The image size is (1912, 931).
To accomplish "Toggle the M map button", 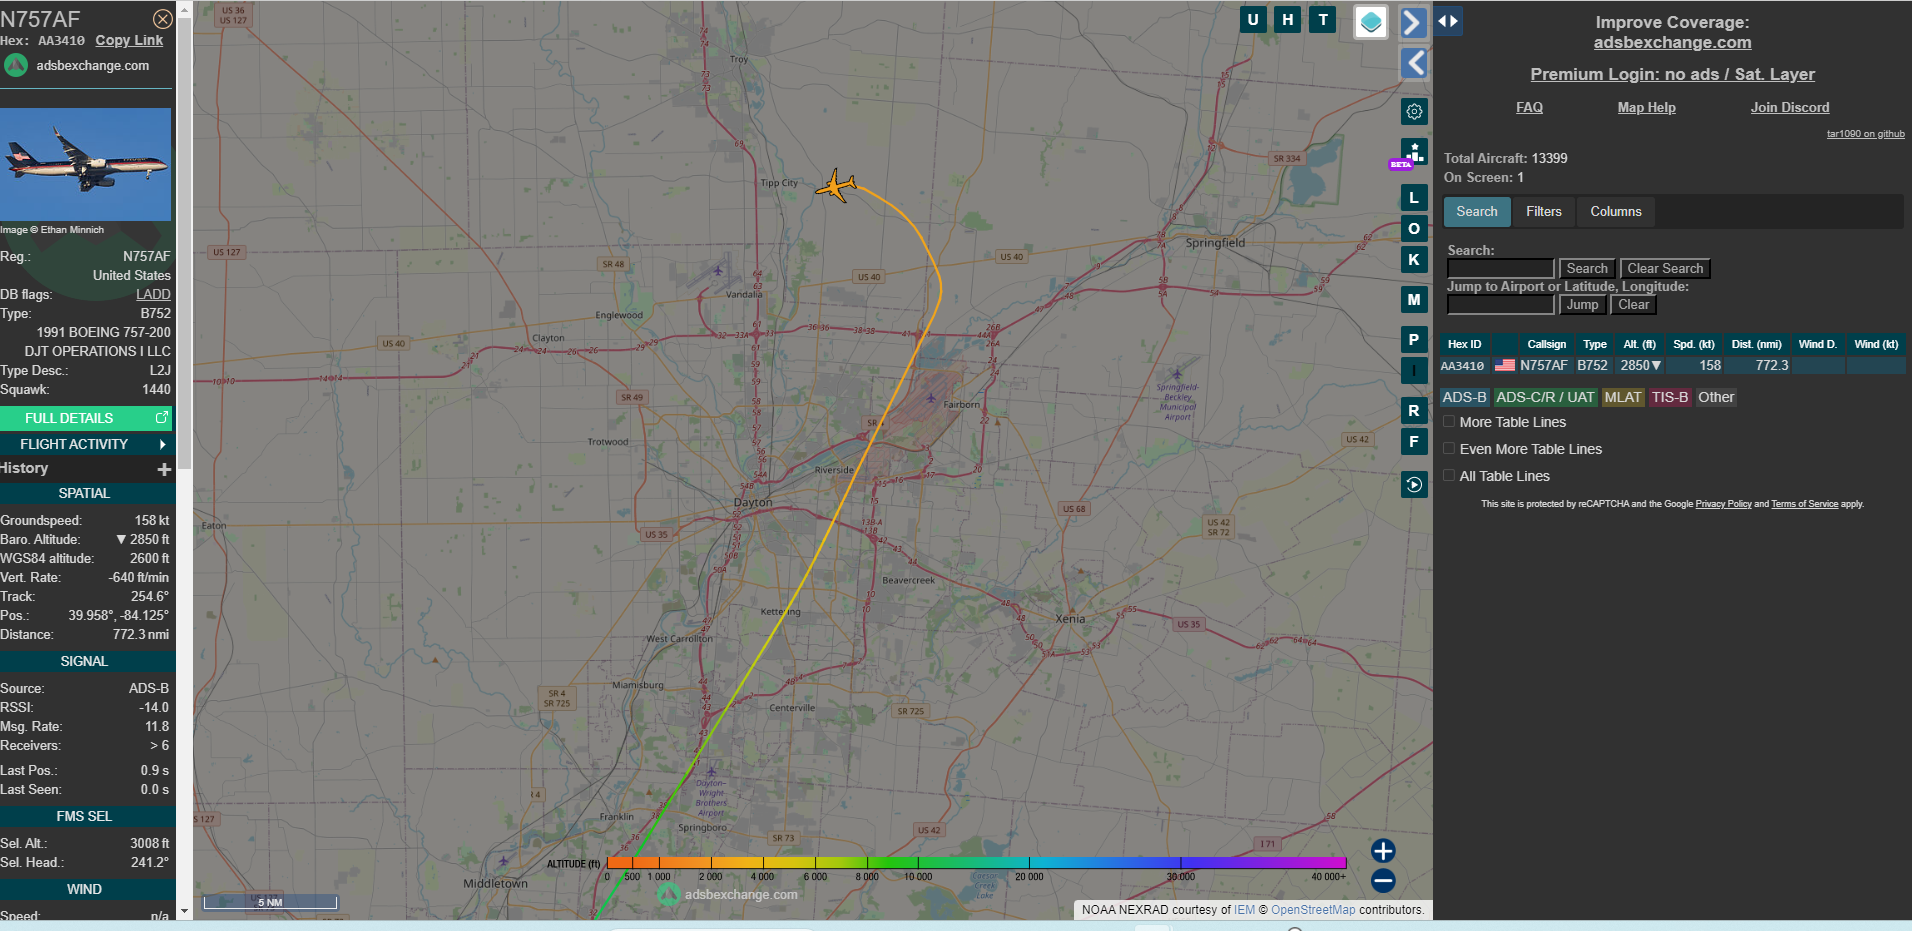I will pos(1414,299).
